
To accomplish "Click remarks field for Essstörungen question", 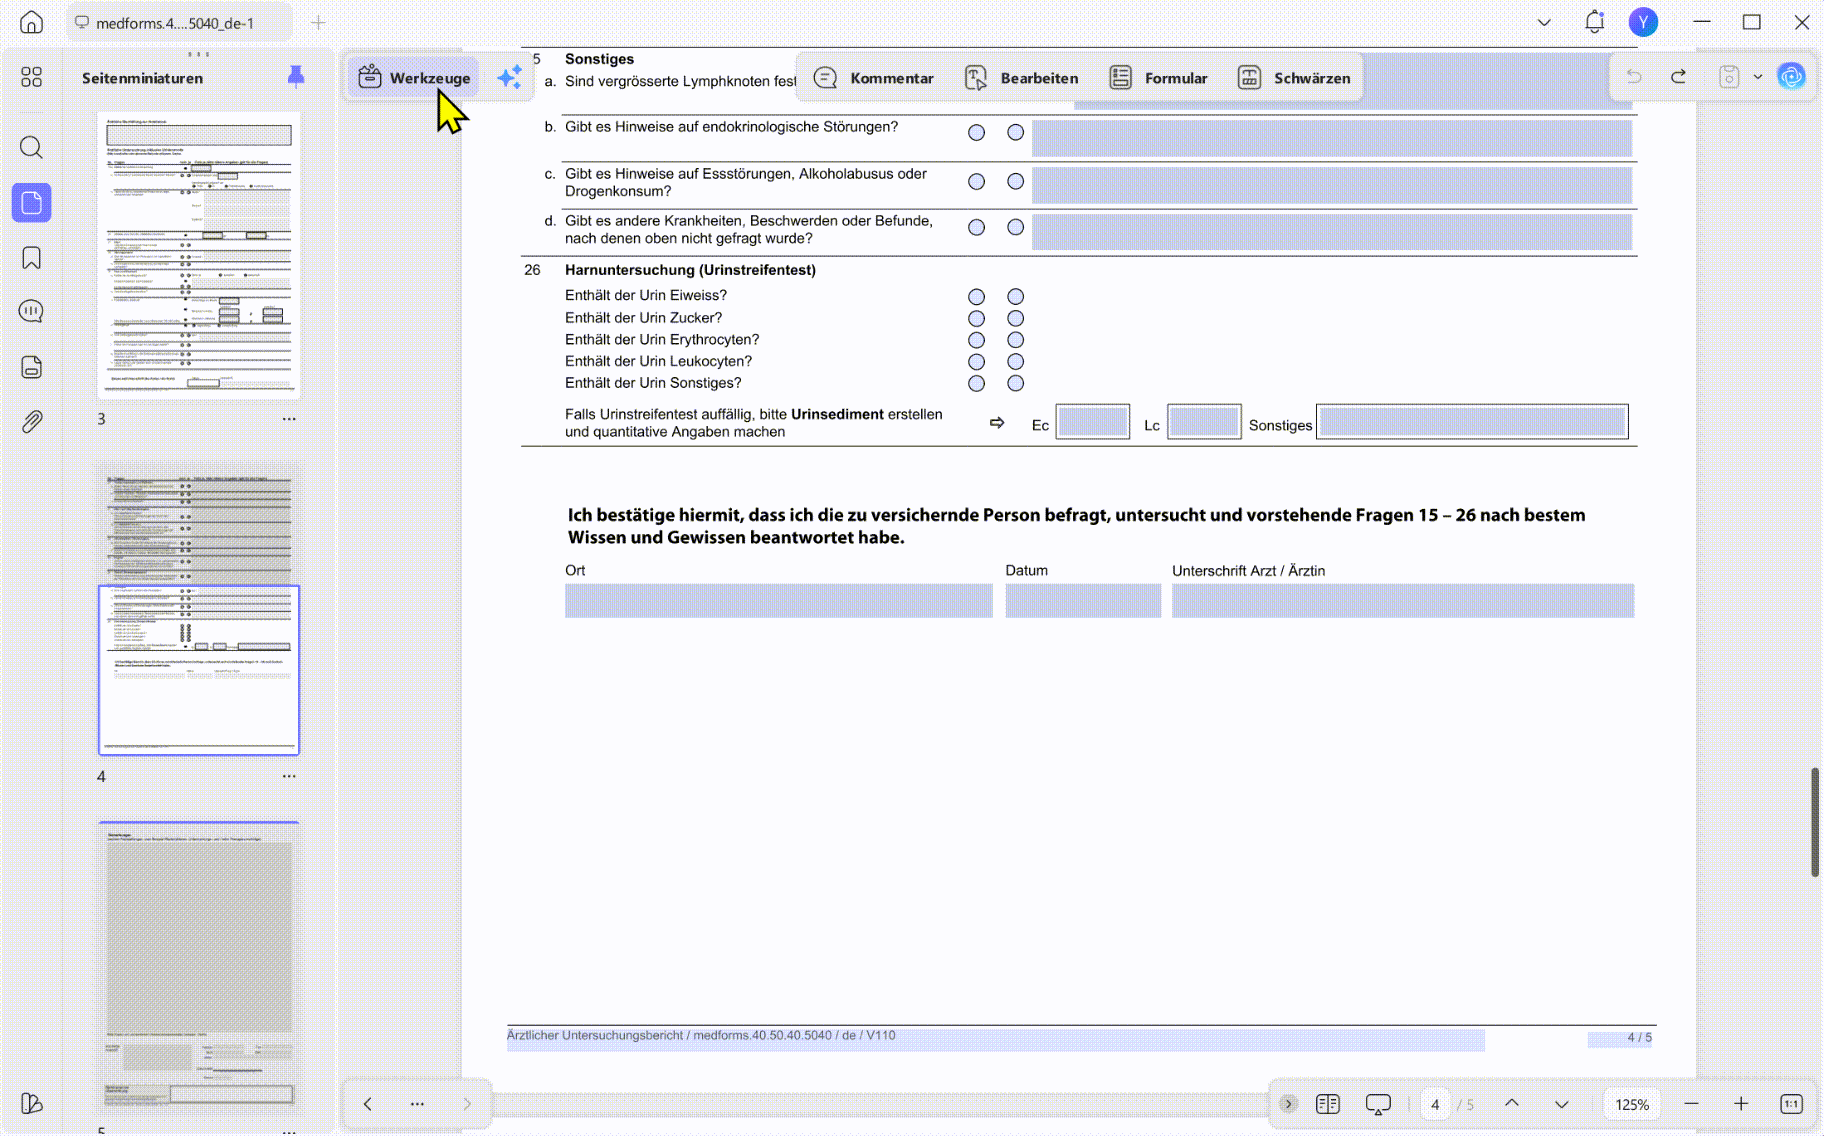I will pos(1332,186).
